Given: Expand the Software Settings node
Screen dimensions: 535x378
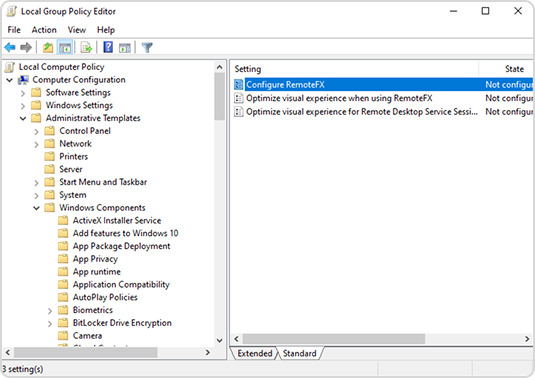Looking at the screenshot, I should click(x=23, y=93).
